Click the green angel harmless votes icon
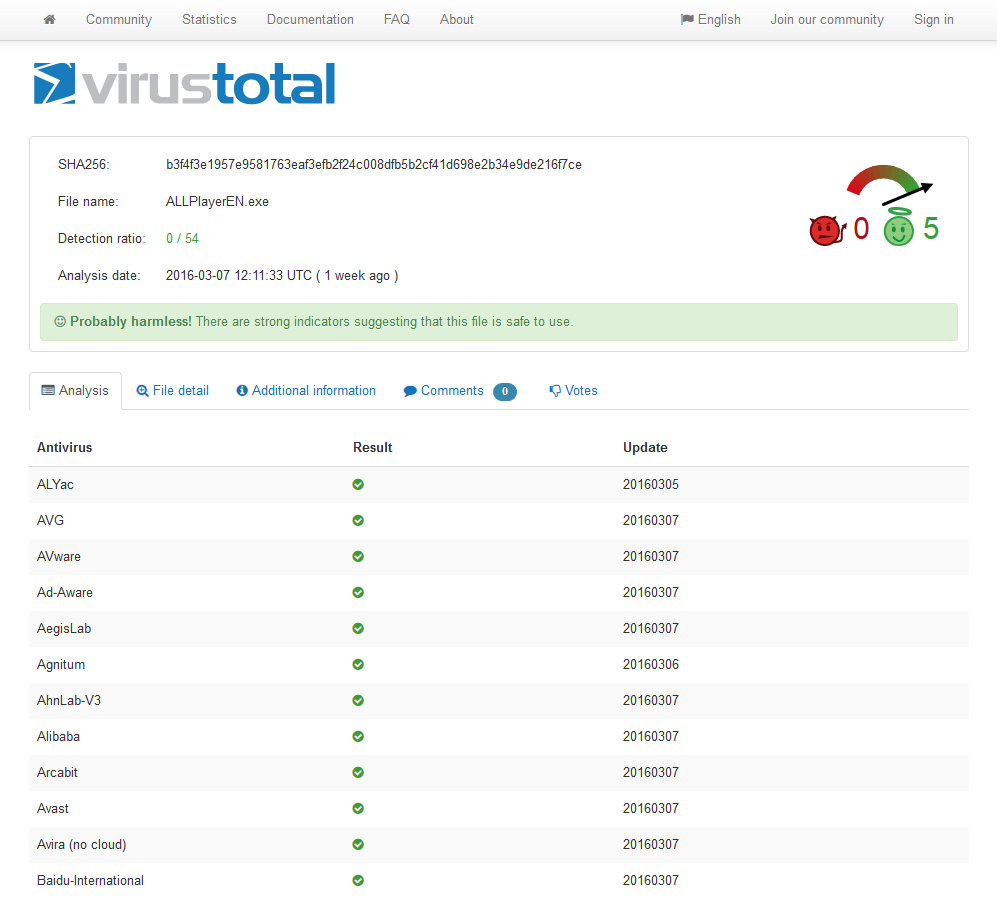Screen dimensions: 997x899 click(898, 228)
